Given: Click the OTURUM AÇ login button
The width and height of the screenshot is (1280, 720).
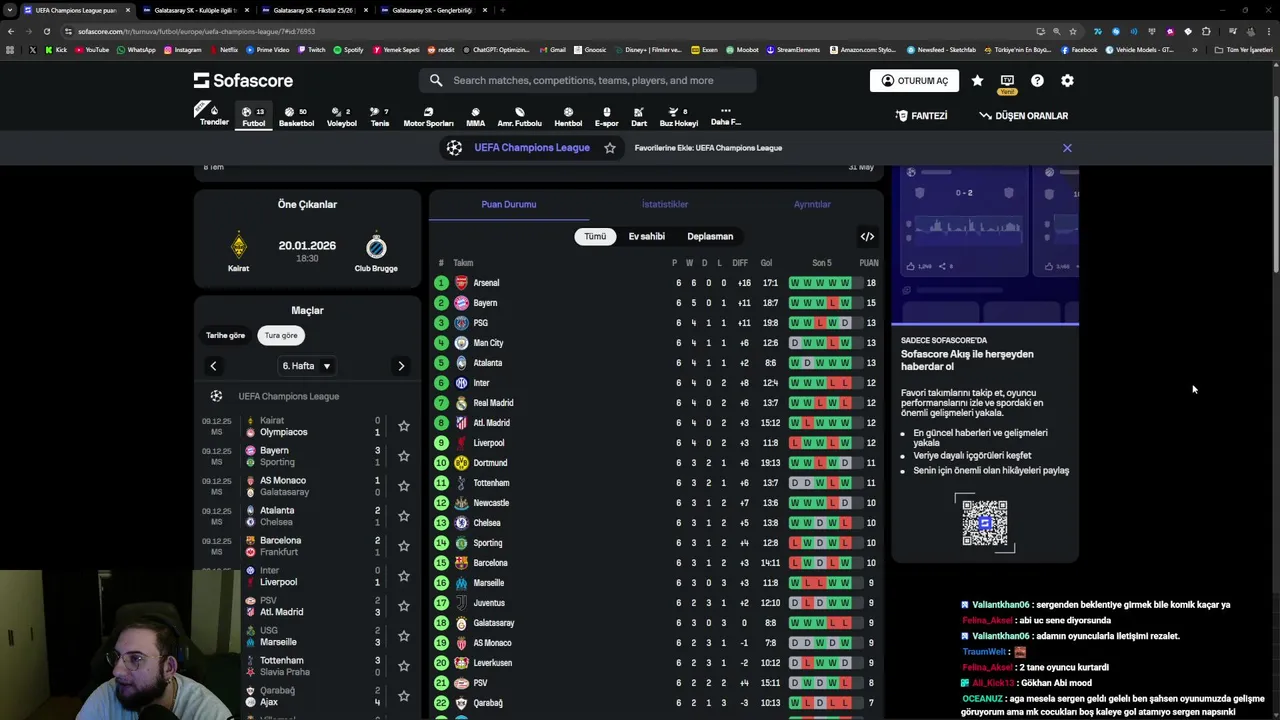Looking at the screenshot, I should (914, 81).
